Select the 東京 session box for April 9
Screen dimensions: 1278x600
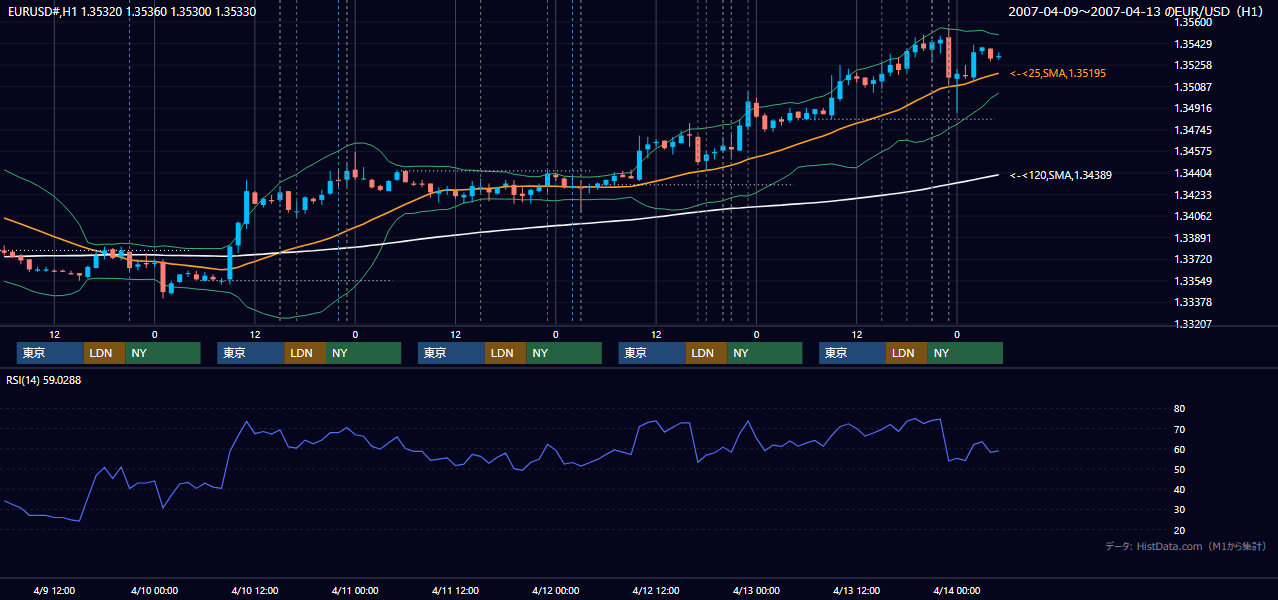(50, 353)
